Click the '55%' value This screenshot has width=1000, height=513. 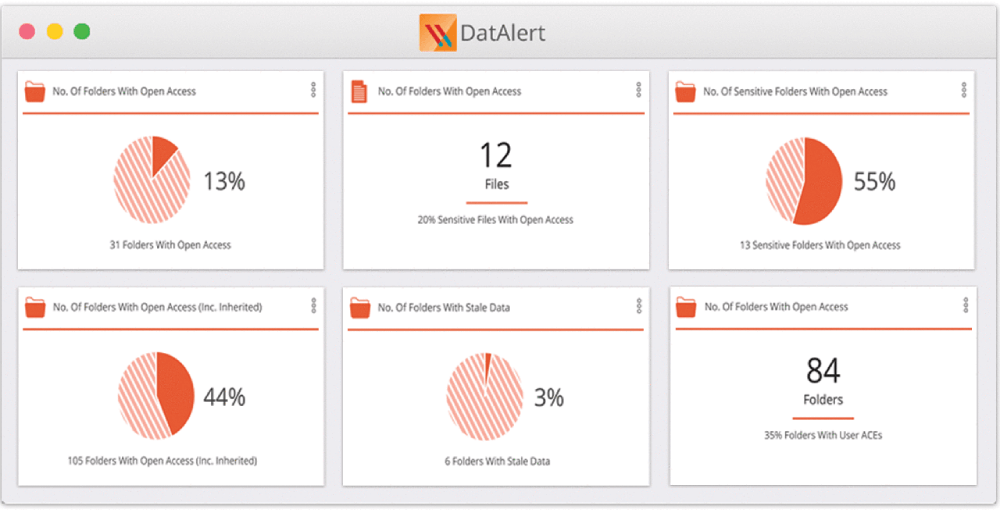coord(874,181)
